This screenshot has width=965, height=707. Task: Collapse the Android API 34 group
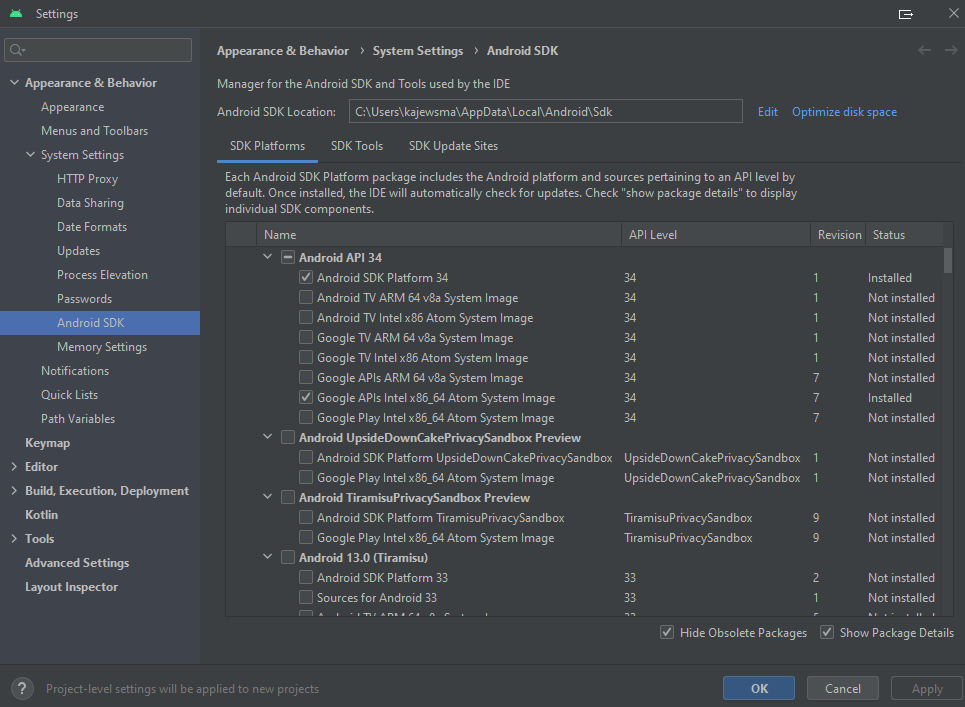267,257
